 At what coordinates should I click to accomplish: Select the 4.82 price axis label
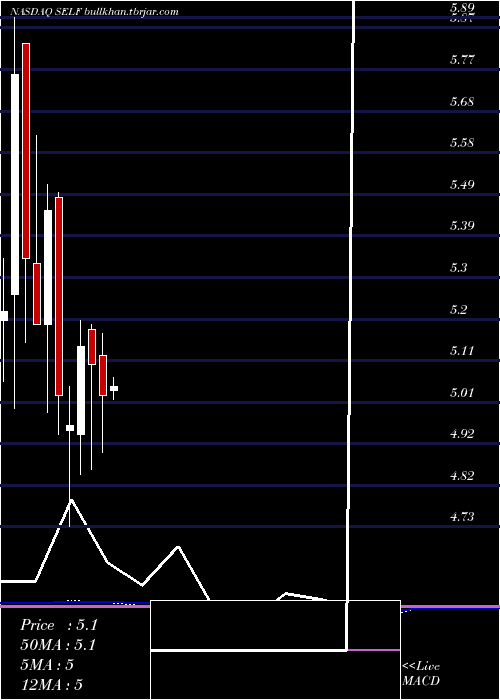pyautogui.click(x=462, y=475)
